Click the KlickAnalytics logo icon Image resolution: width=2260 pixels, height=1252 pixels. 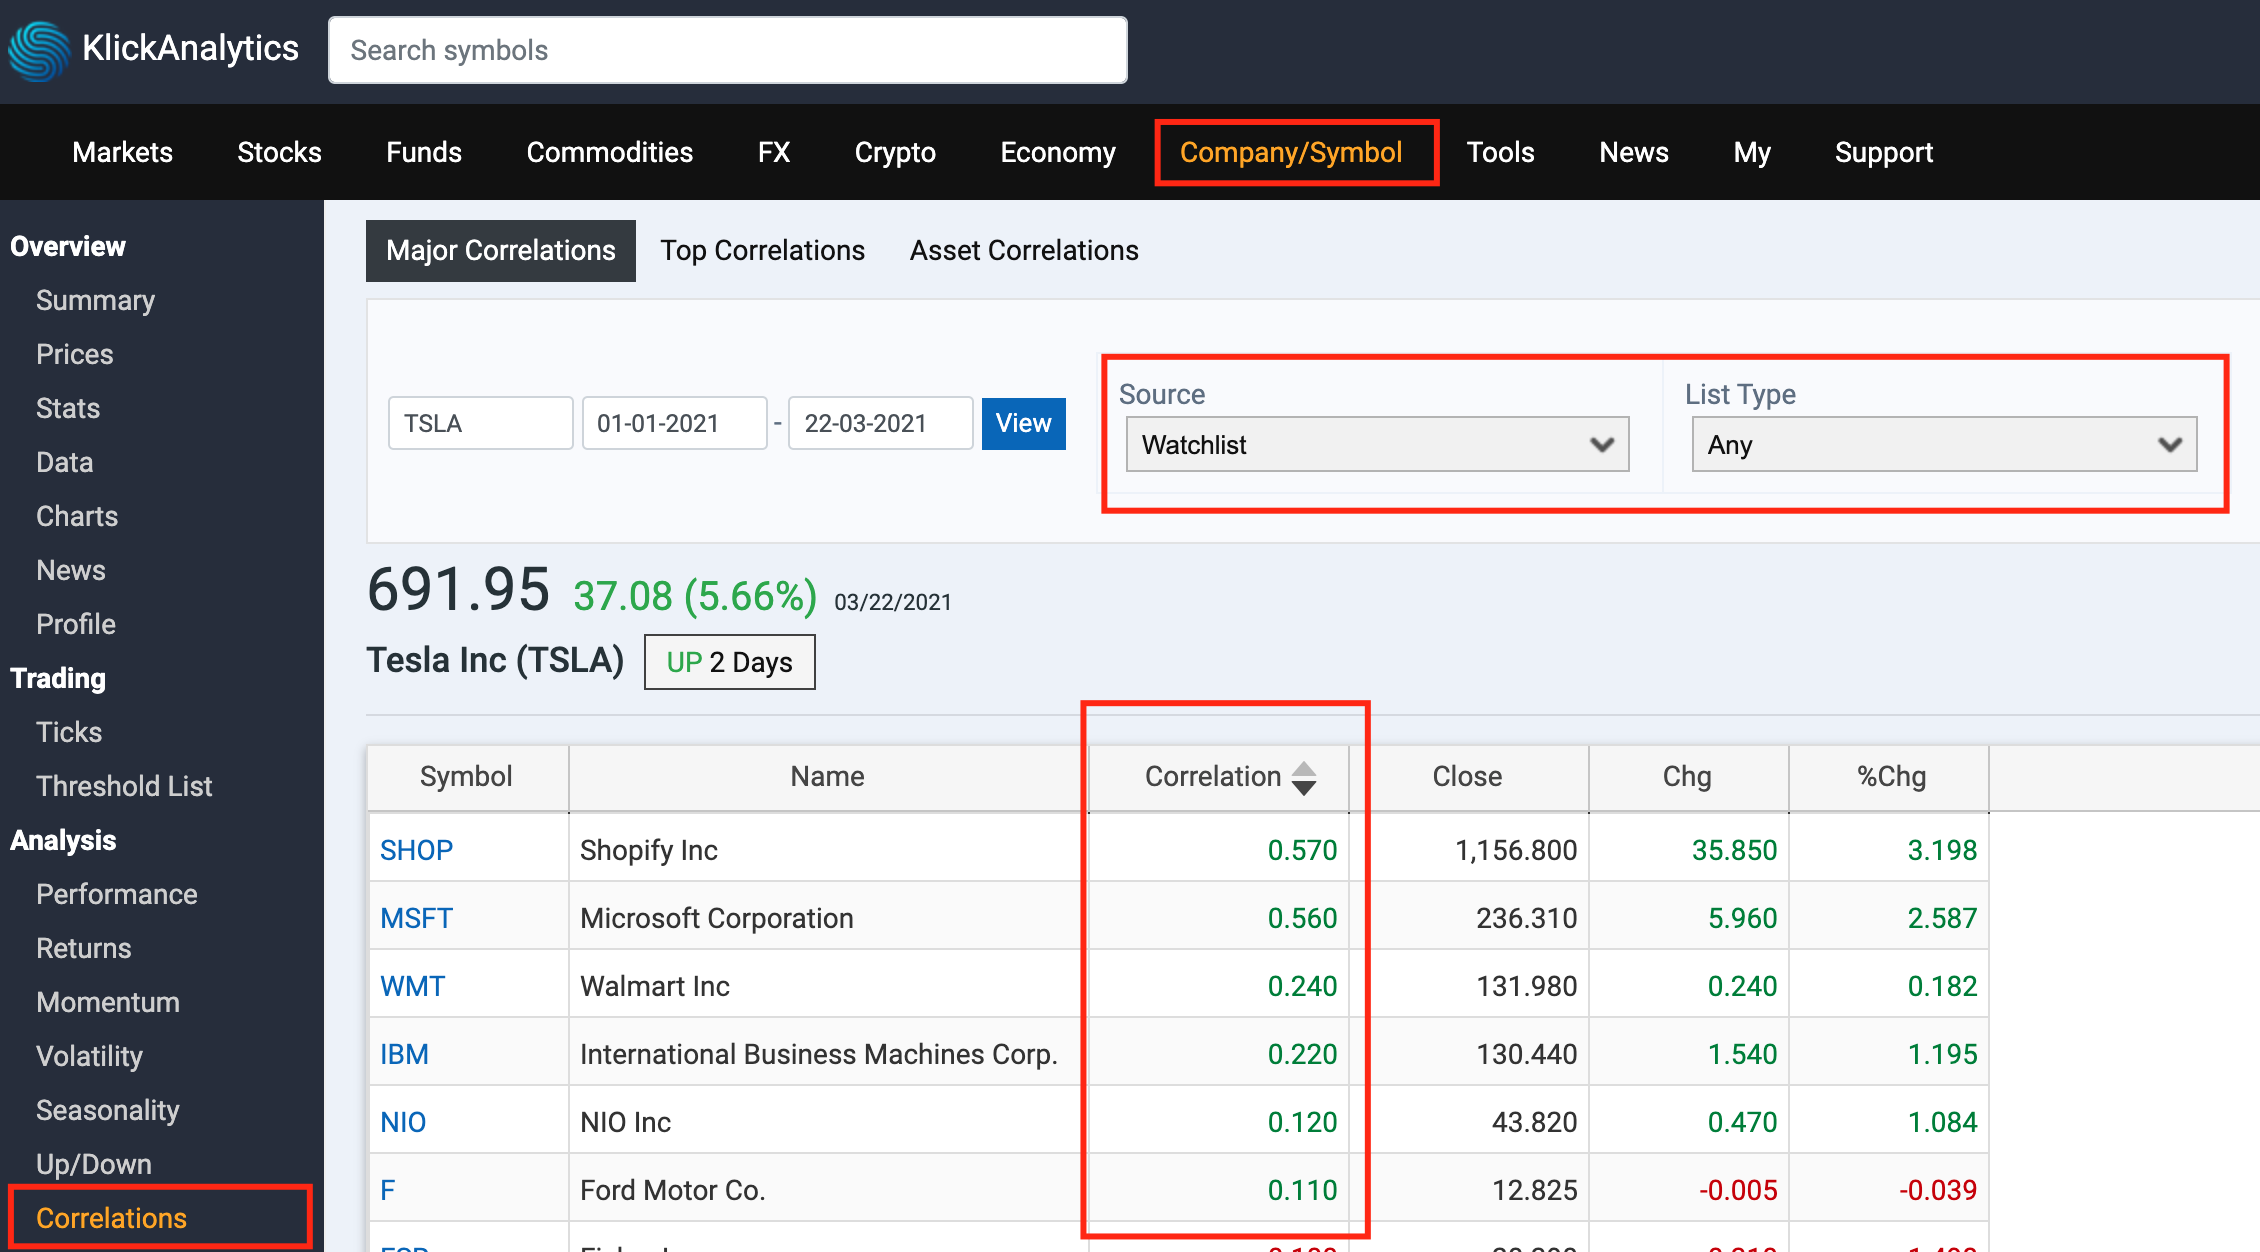pyautogui.click(x=40, y=50)
